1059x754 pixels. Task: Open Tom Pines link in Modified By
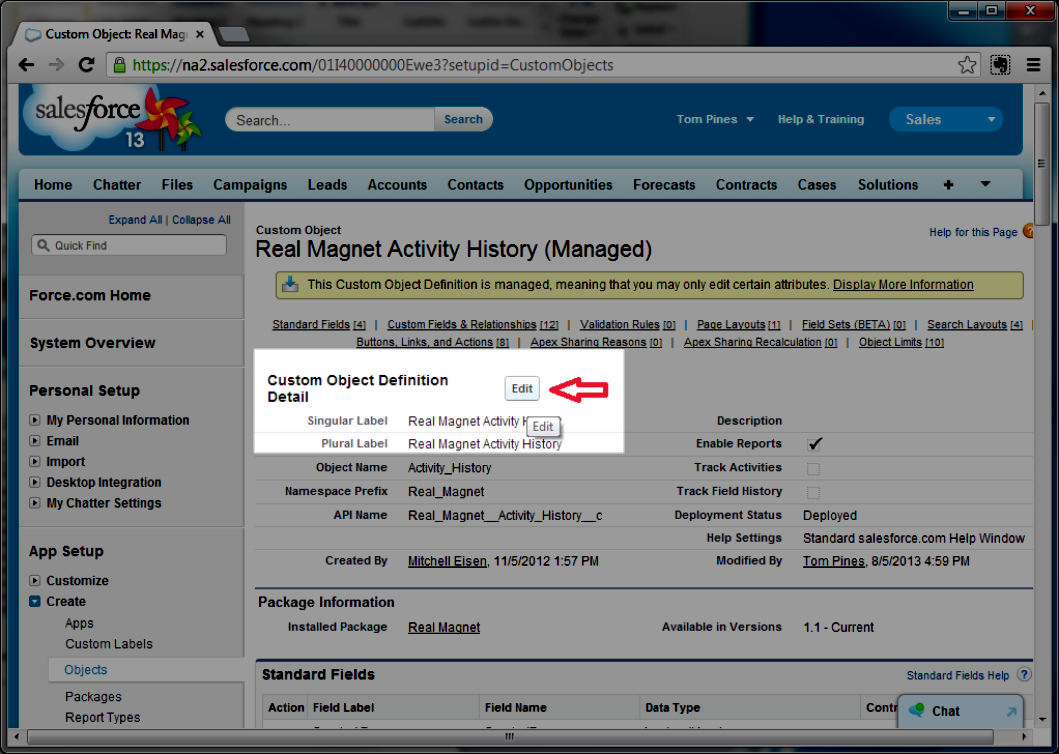coord(833,561)
